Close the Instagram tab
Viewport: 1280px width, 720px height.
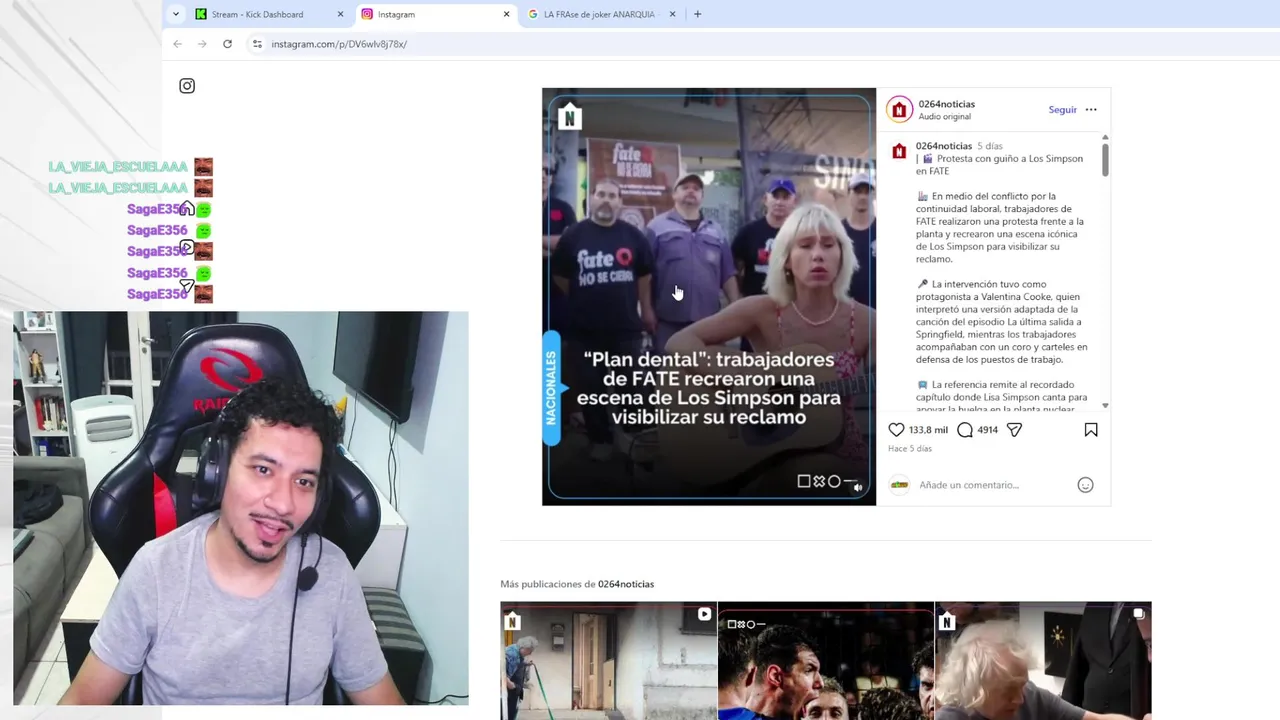[506, 14]
